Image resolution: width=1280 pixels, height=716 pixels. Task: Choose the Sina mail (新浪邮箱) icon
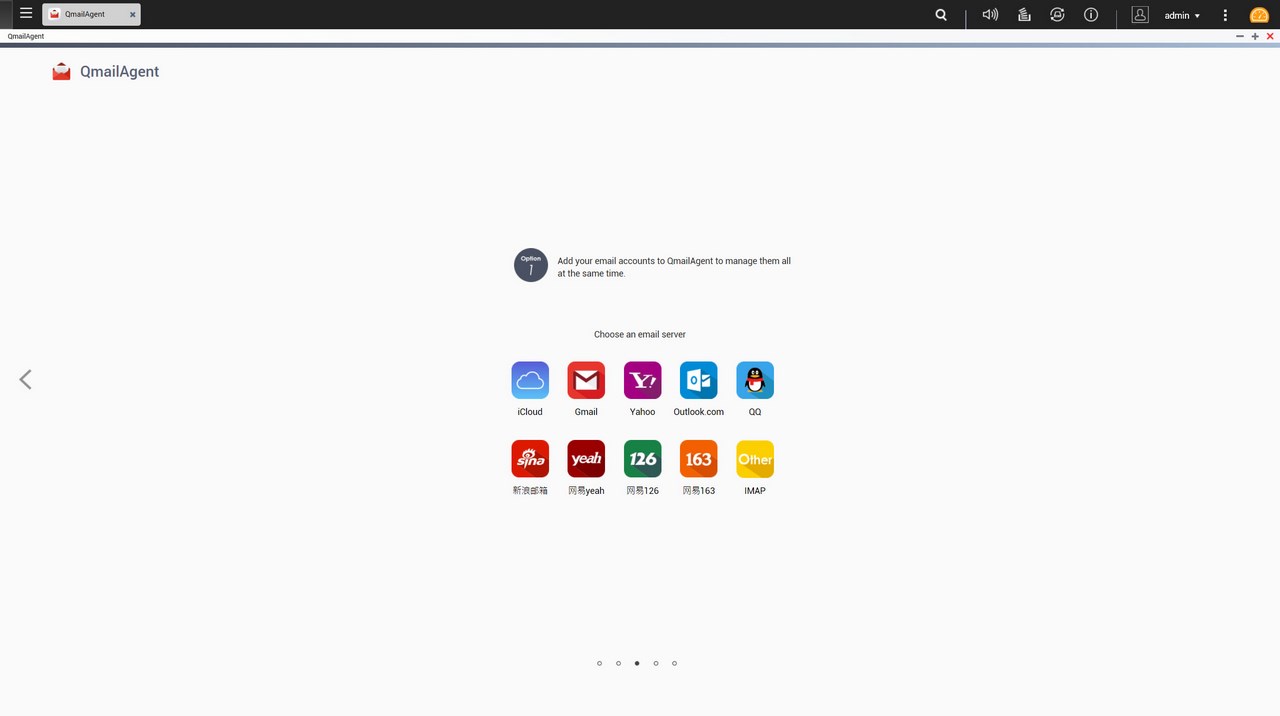click(530, 459)
